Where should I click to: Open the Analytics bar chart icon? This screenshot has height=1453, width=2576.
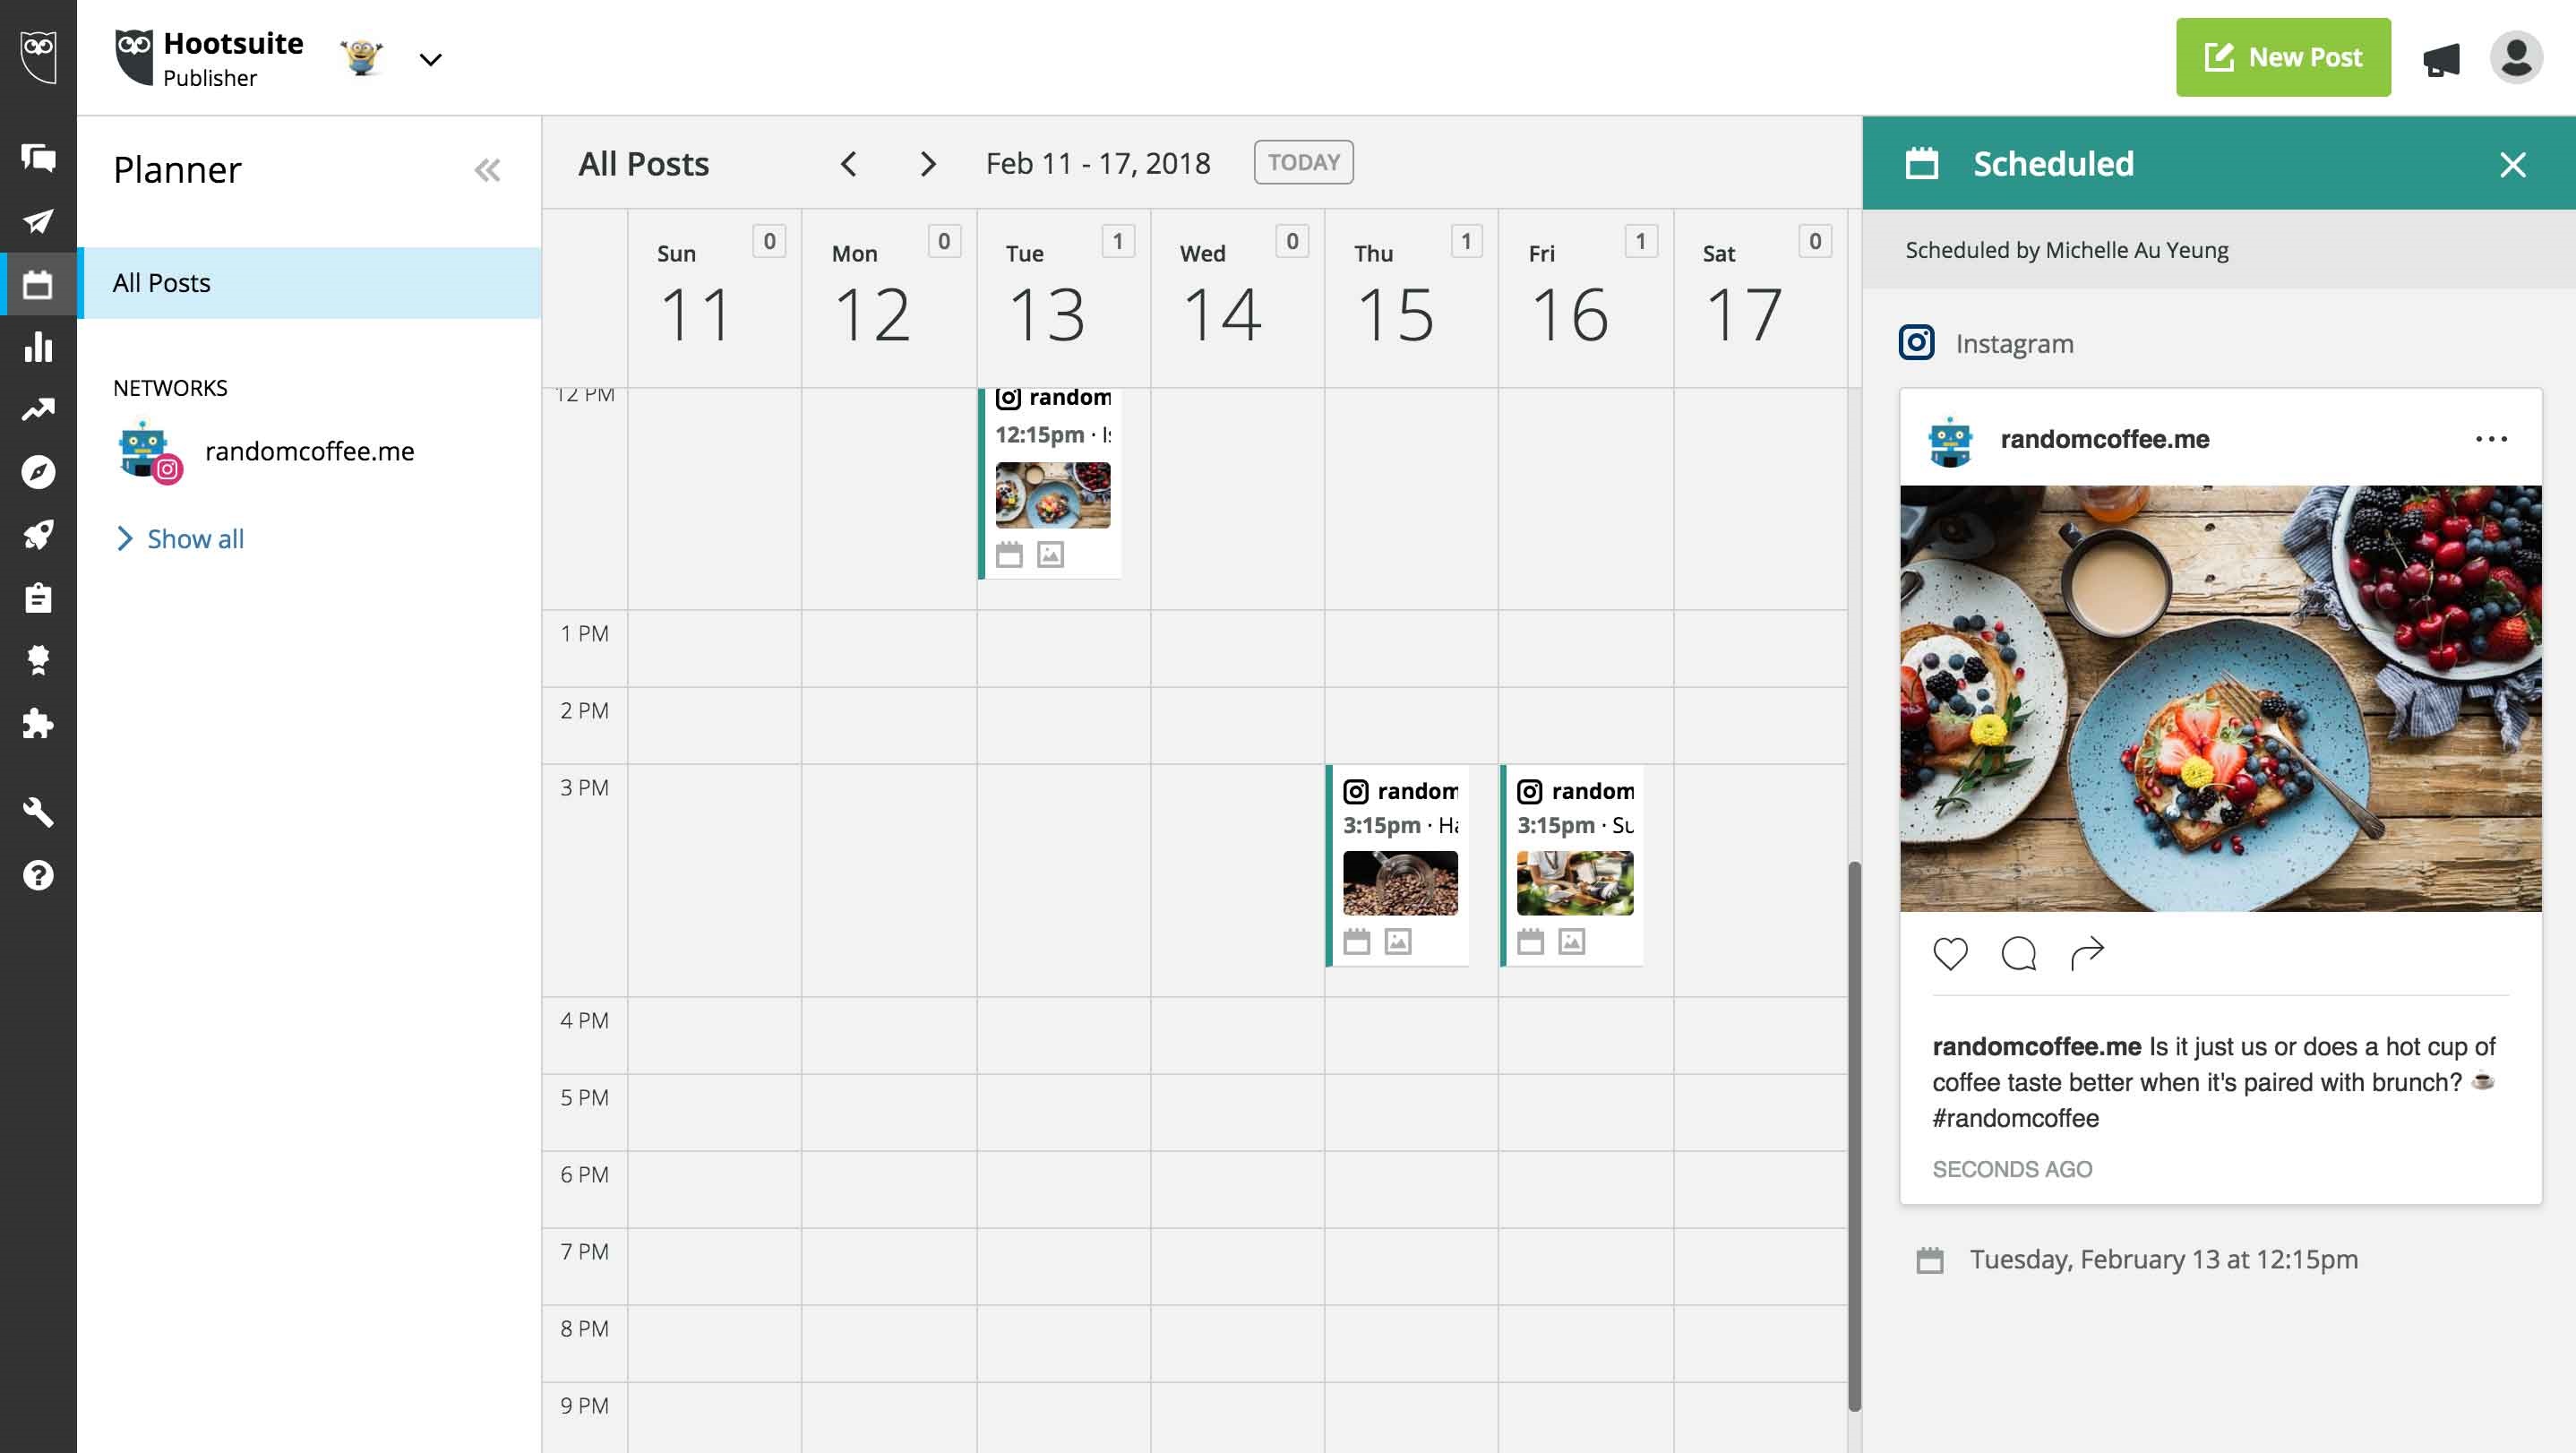point(38,347)
